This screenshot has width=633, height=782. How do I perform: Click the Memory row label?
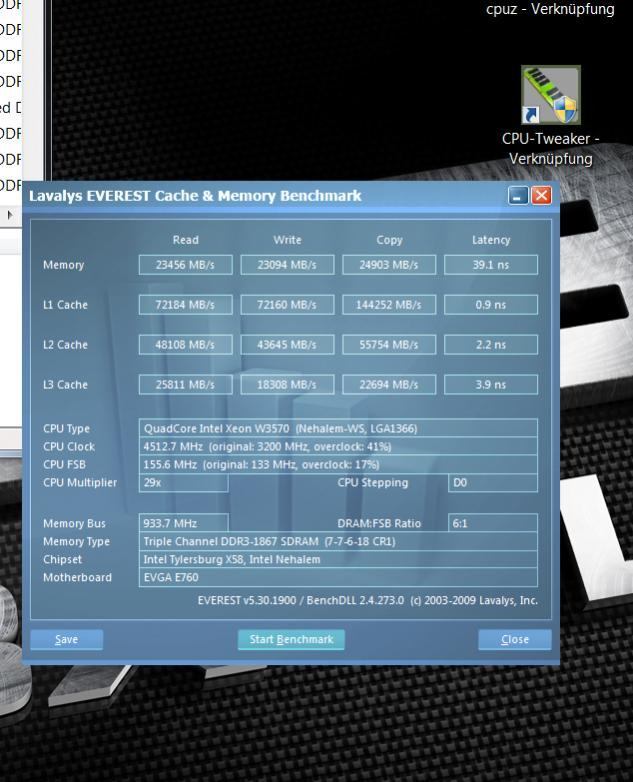(63, 265)
